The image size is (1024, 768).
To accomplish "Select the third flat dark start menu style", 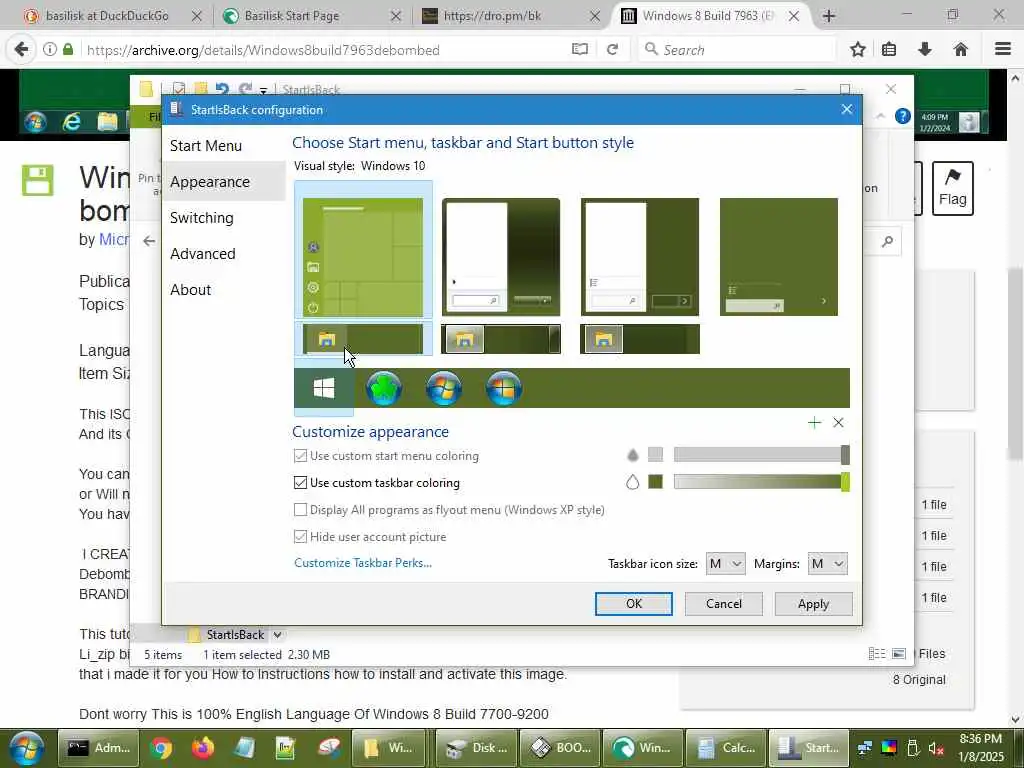I will (640, 257).
